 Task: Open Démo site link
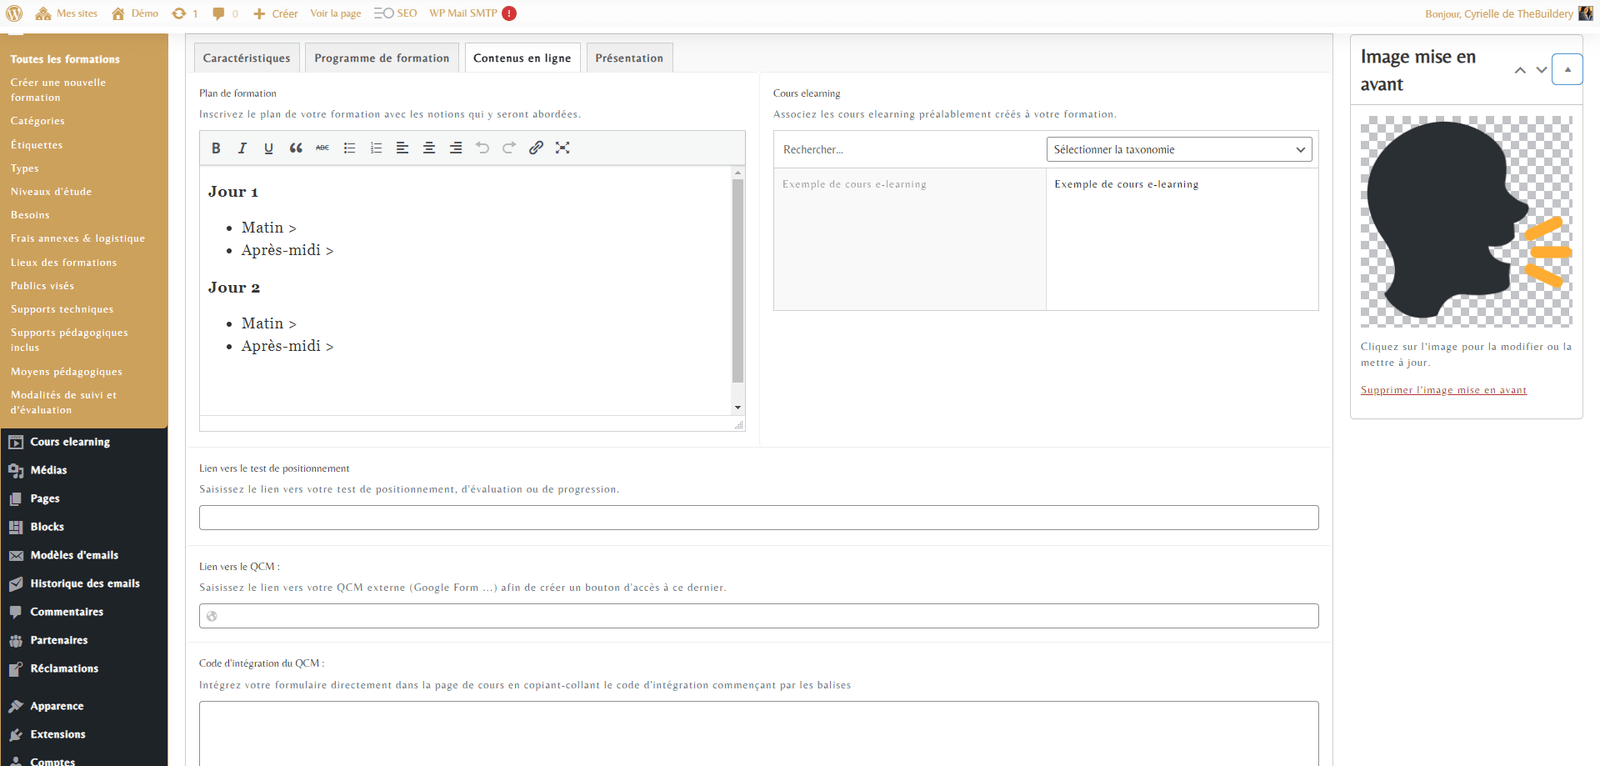point(135,13)
